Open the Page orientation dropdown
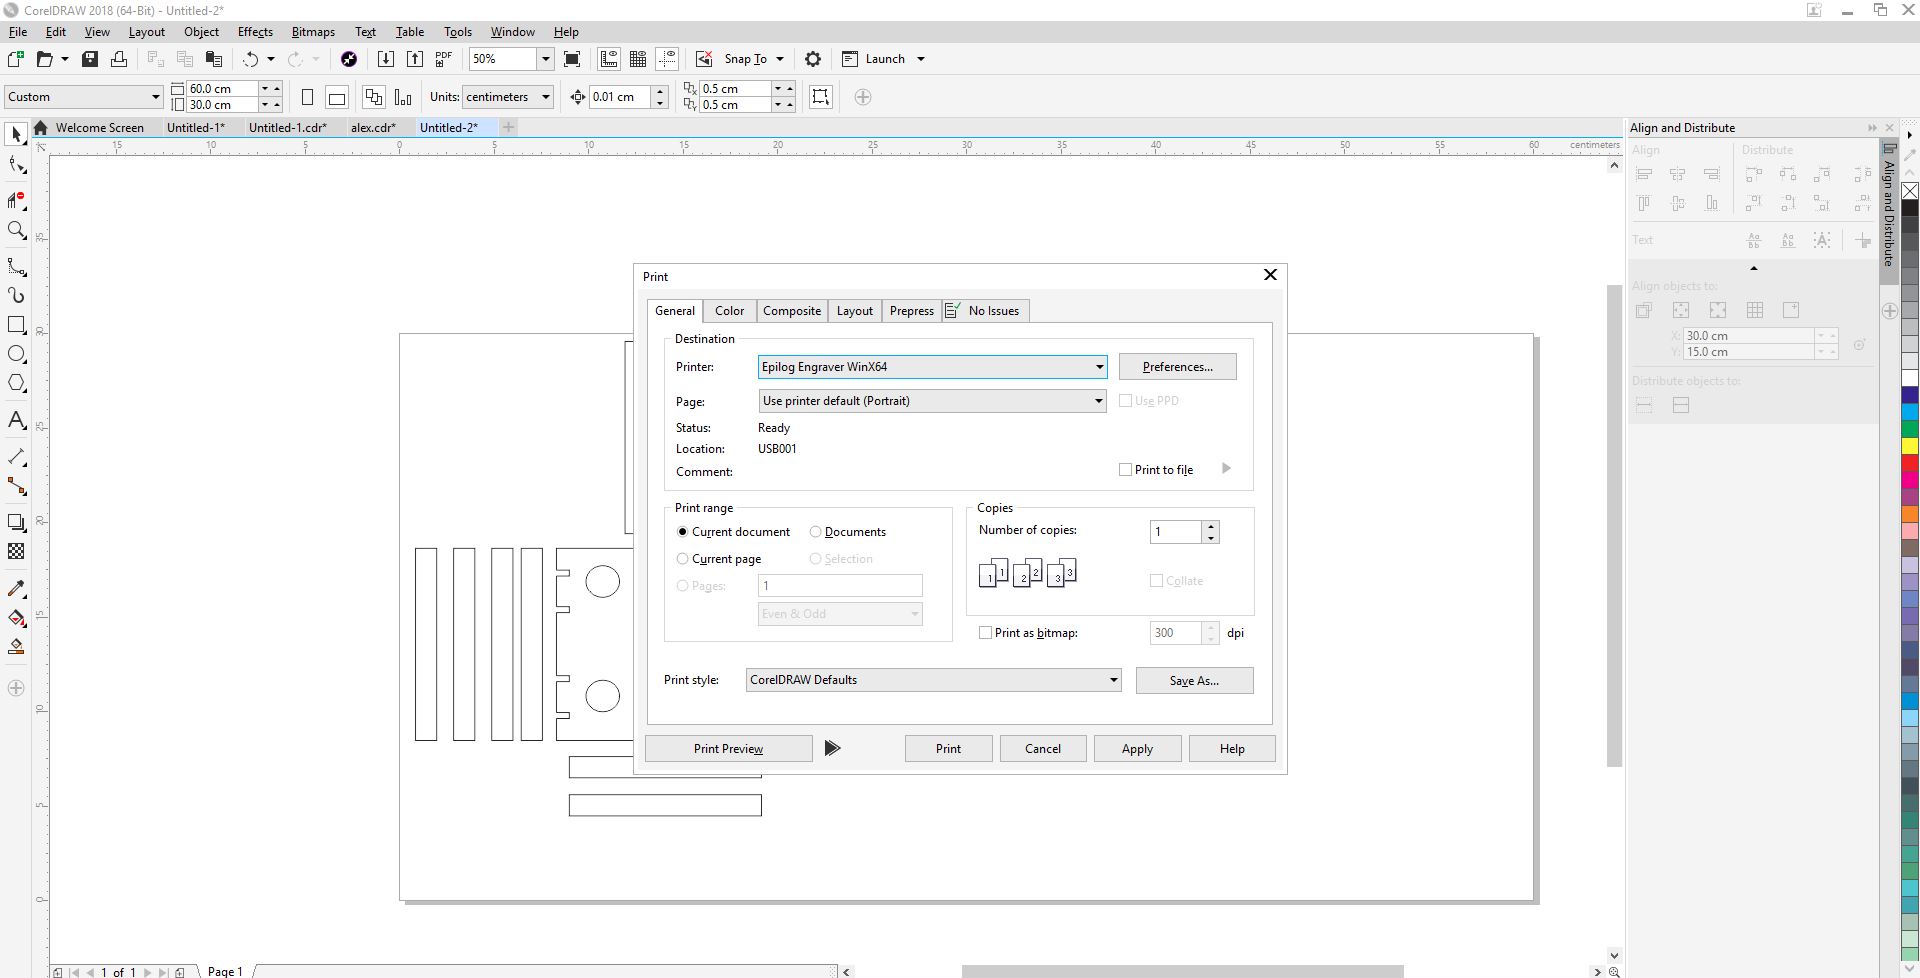The width and height of the screenshot is (1920, 978). [1097, 401]
